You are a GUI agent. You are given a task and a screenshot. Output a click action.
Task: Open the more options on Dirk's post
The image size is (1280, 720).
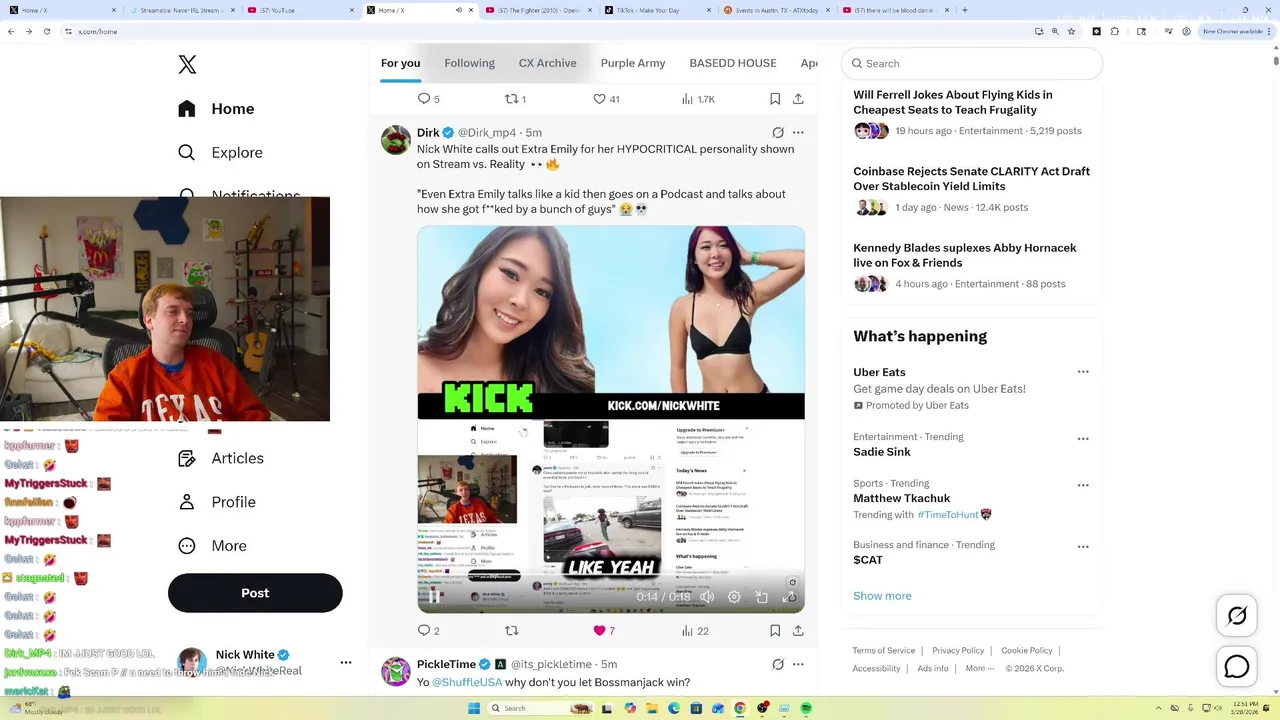[x=798, y=132]
